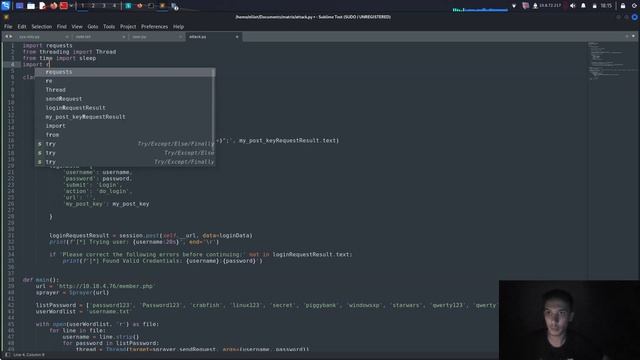Image resolution: width=640 pixels, height=360 pixels.
Task: Launch Firefox from the top panel
Action: [x=53, y=6]
